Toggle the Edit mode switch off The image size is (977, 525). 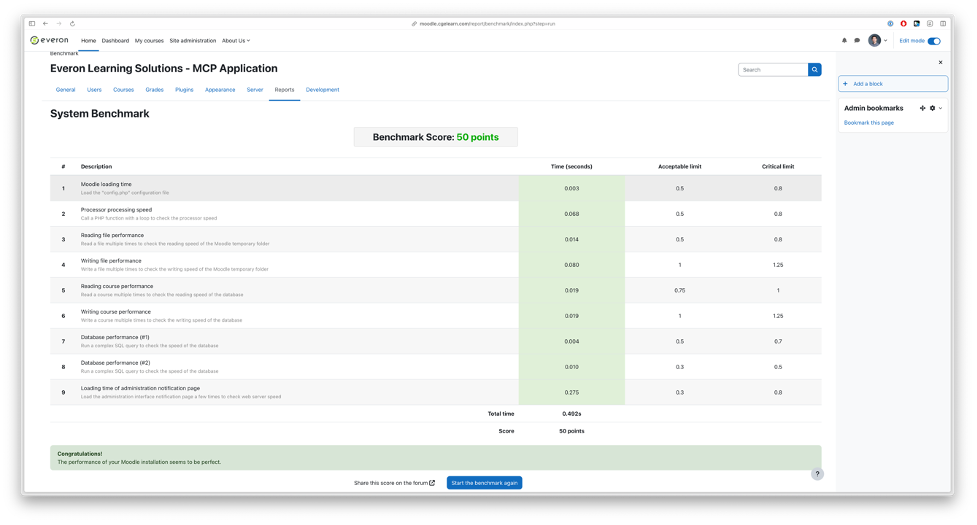coord(934,41)
